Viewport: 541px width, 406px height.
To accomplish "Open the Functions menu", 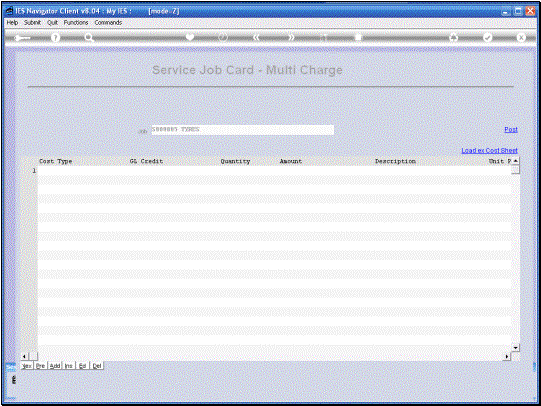I will [x=76, y=22].
